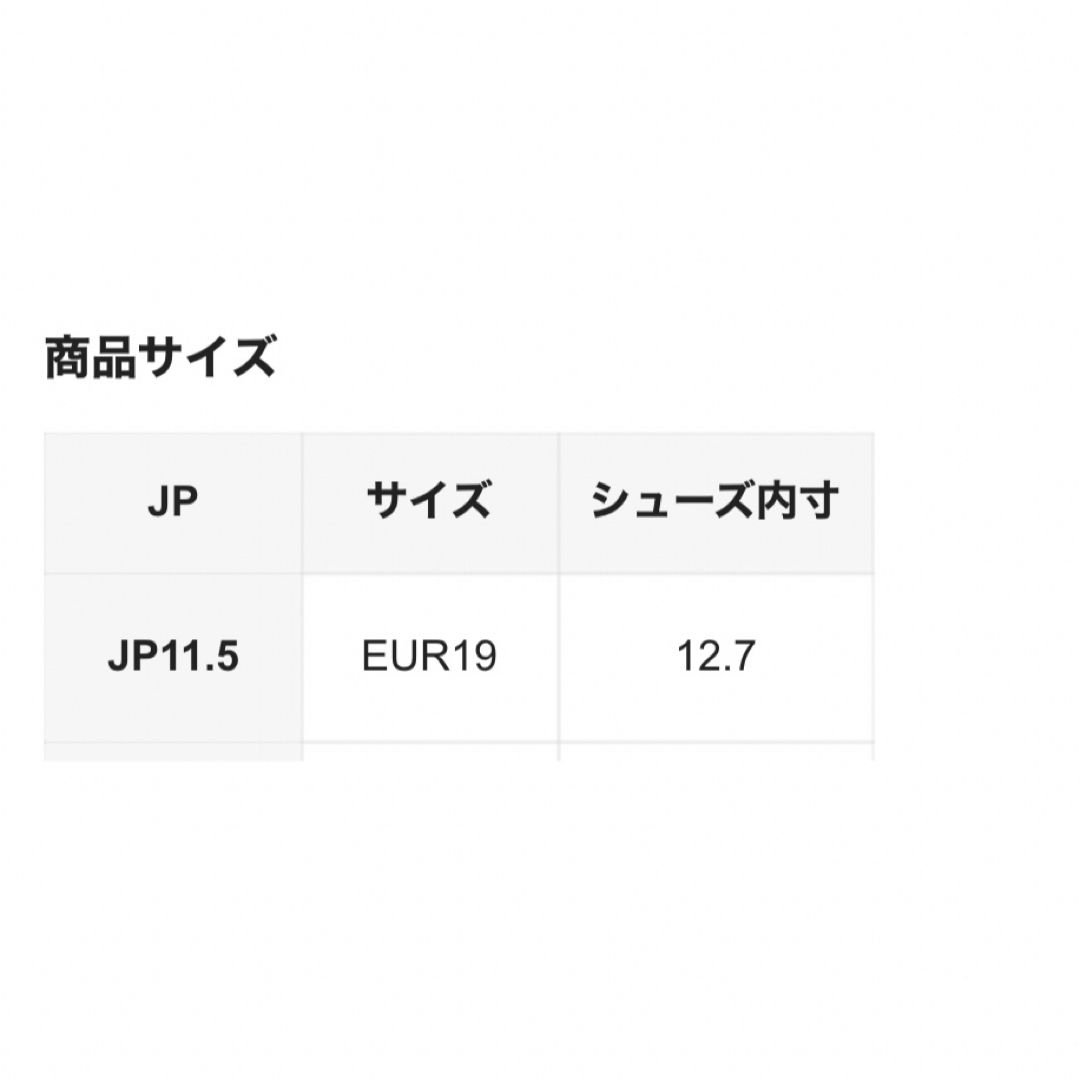Click the border between シューズ内寸 header and 12.7
The image size is (1080, 1080).
716,574
